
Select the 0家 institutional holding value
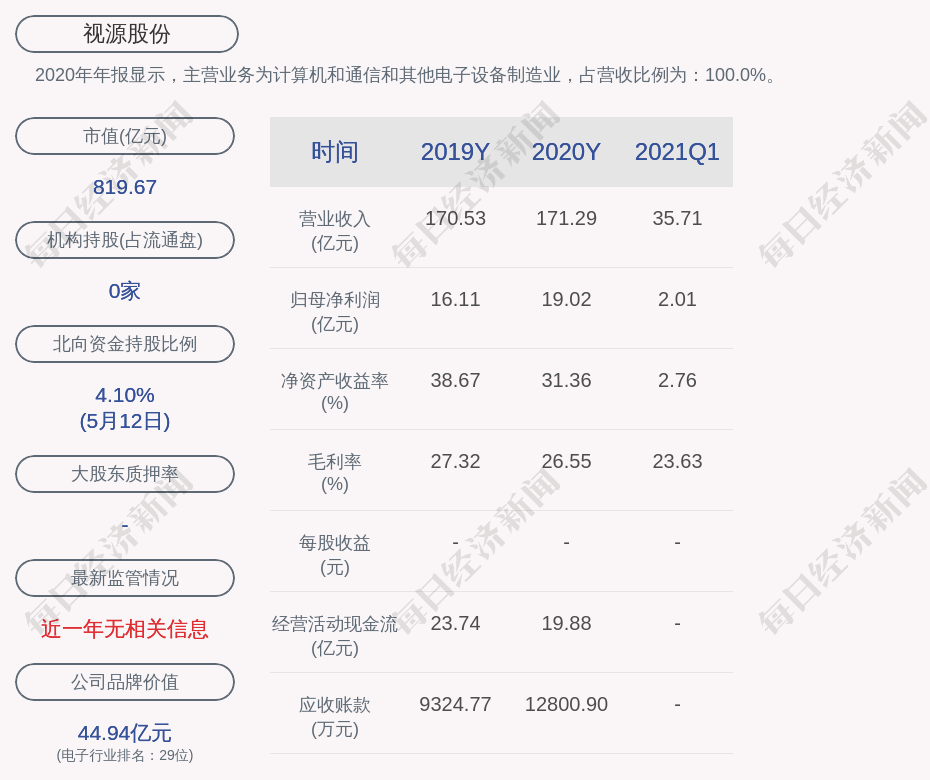click(125, 291)
